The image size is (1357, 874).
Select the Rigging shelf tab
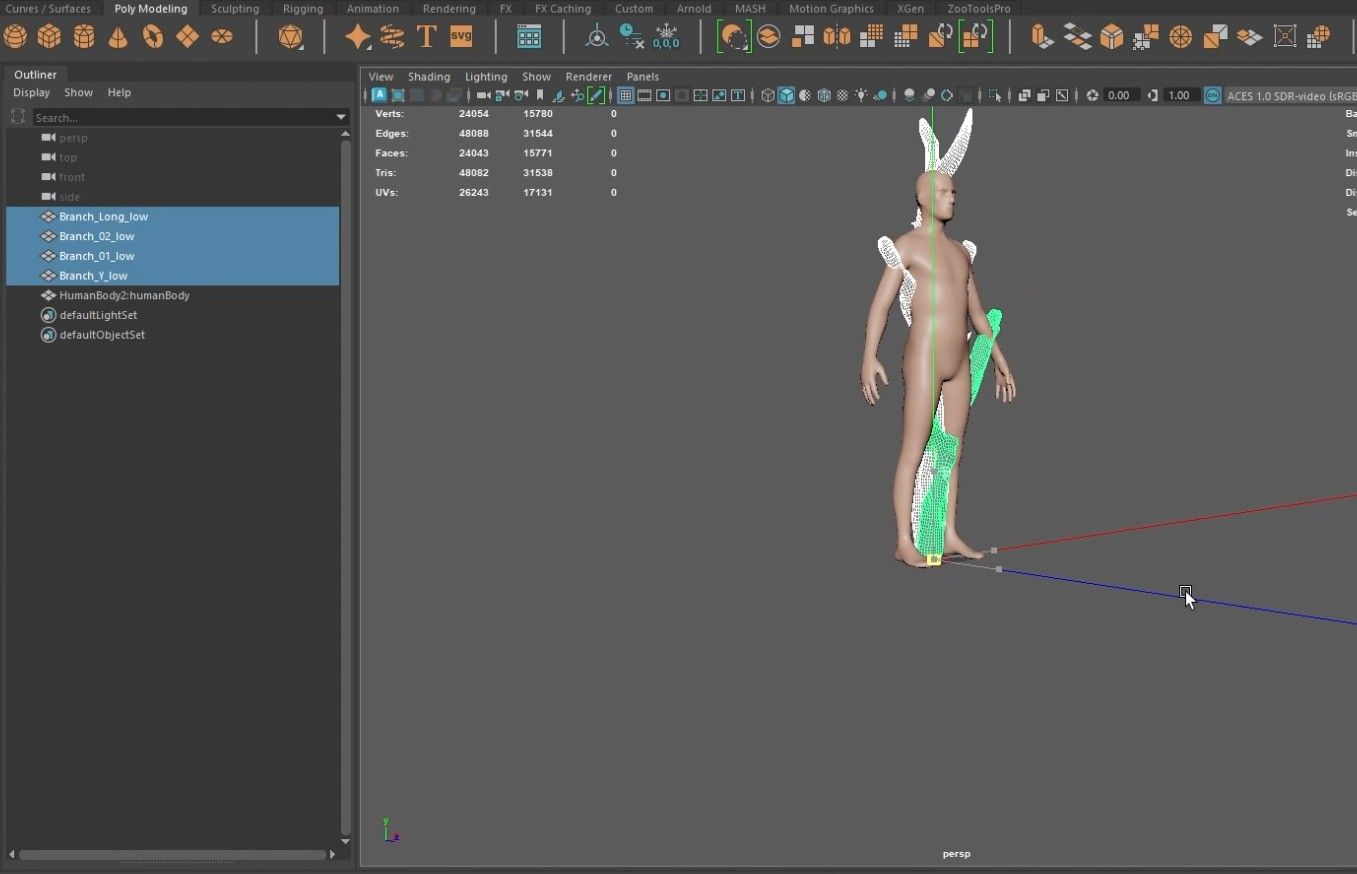tap(303, 9)
